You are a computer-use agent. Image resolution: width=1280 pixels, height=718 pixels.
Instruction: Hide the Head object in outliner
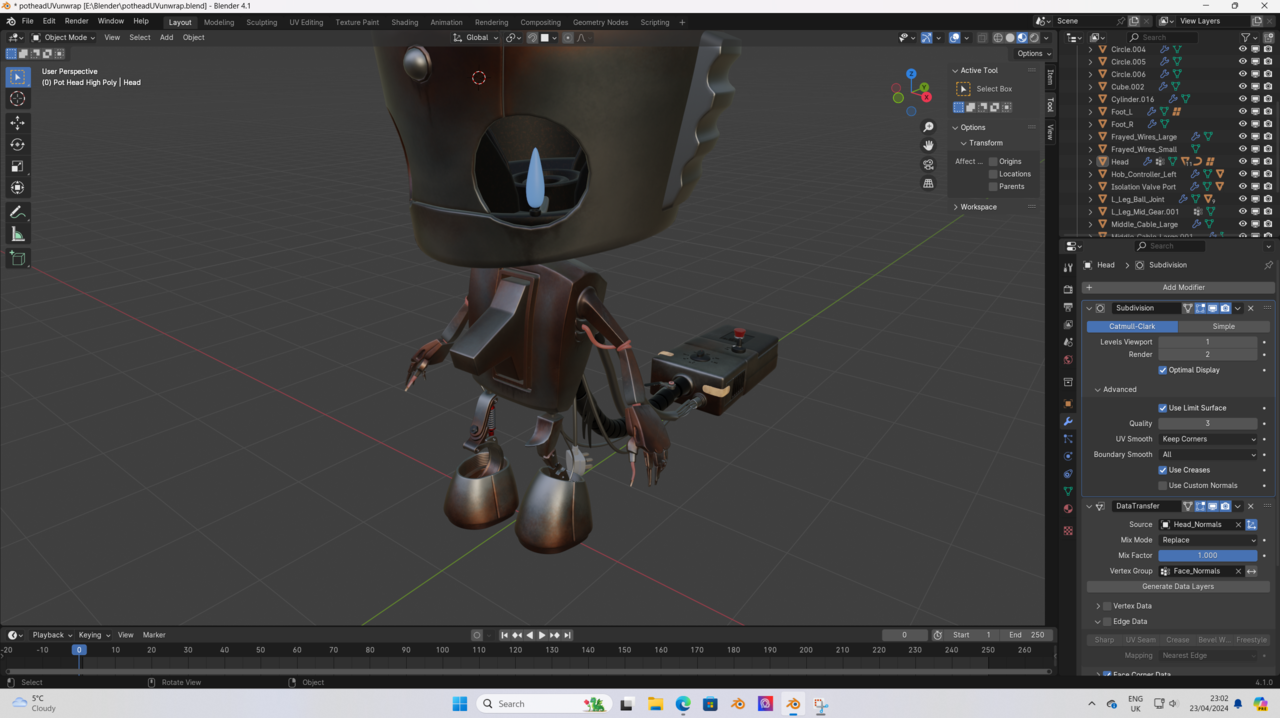[1243, 161]
